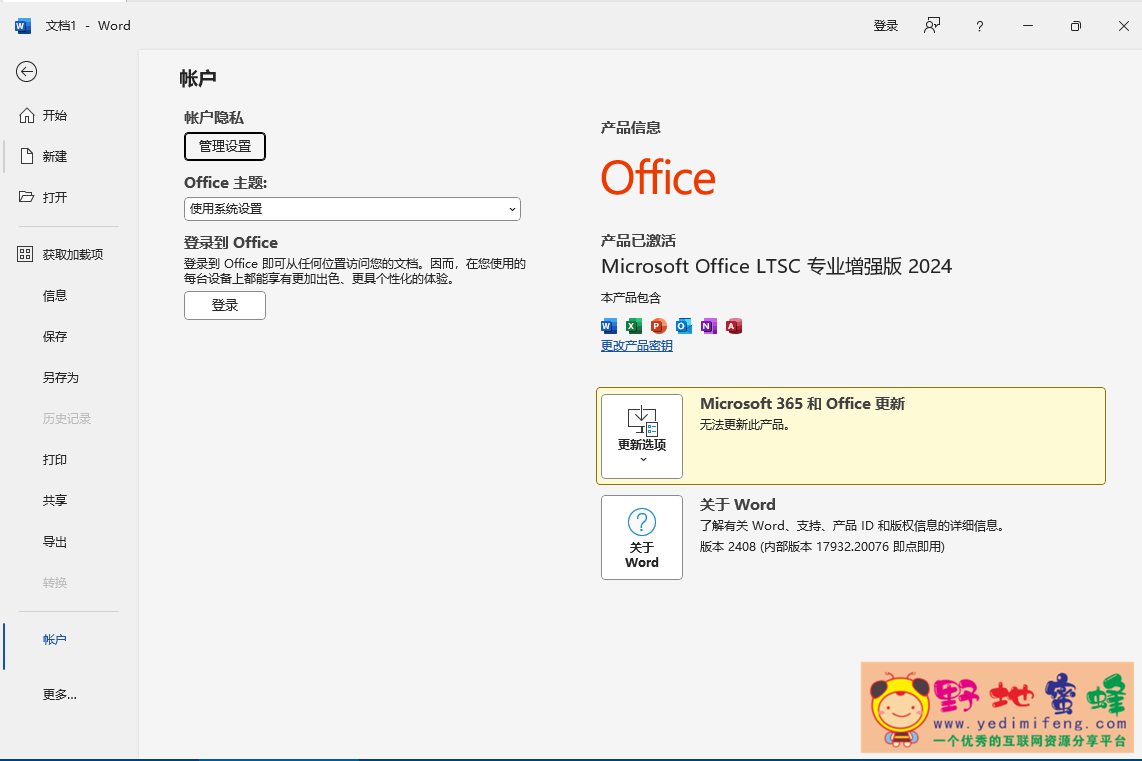Click the Microsoft Office LTSC 专业增强版 2024 text
Viewport: 1142px width, 761px height.
tap(776, 267)
